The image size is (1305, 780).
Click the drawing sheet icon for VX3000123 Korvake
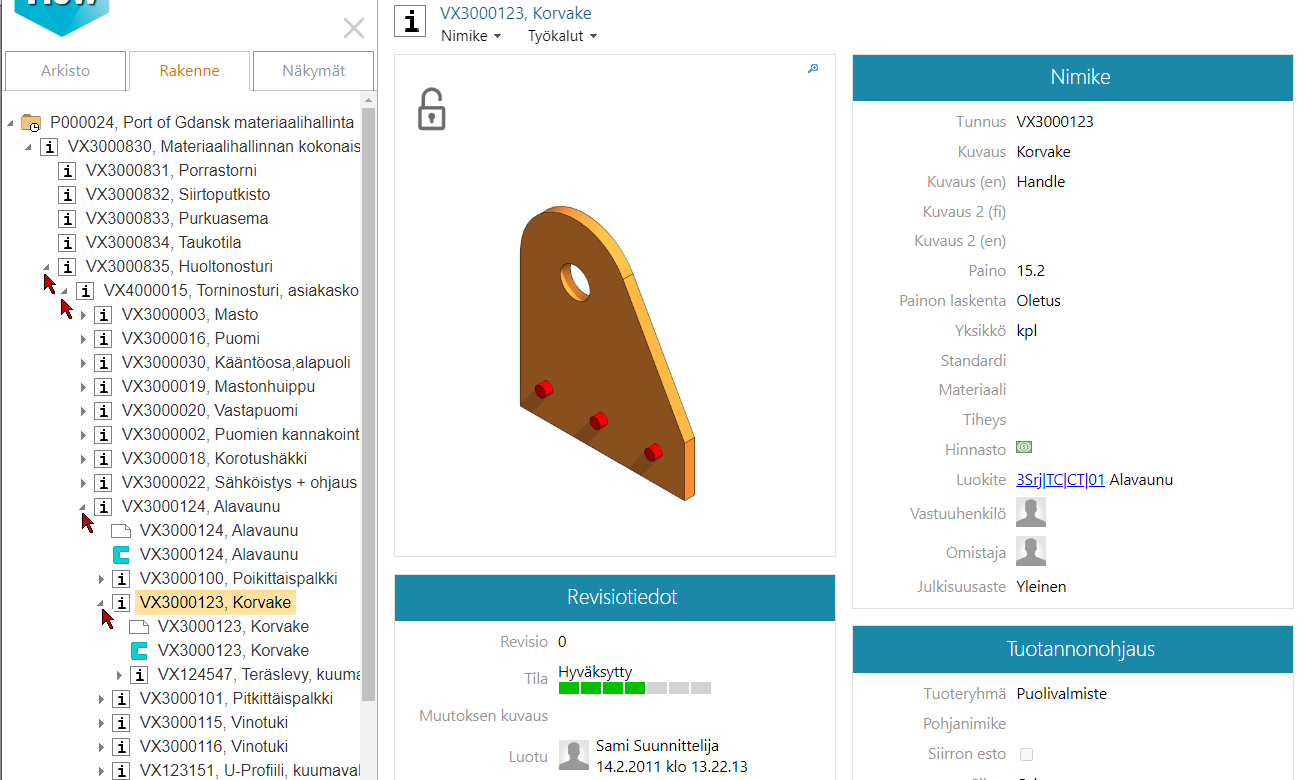[x=139, y=627]
